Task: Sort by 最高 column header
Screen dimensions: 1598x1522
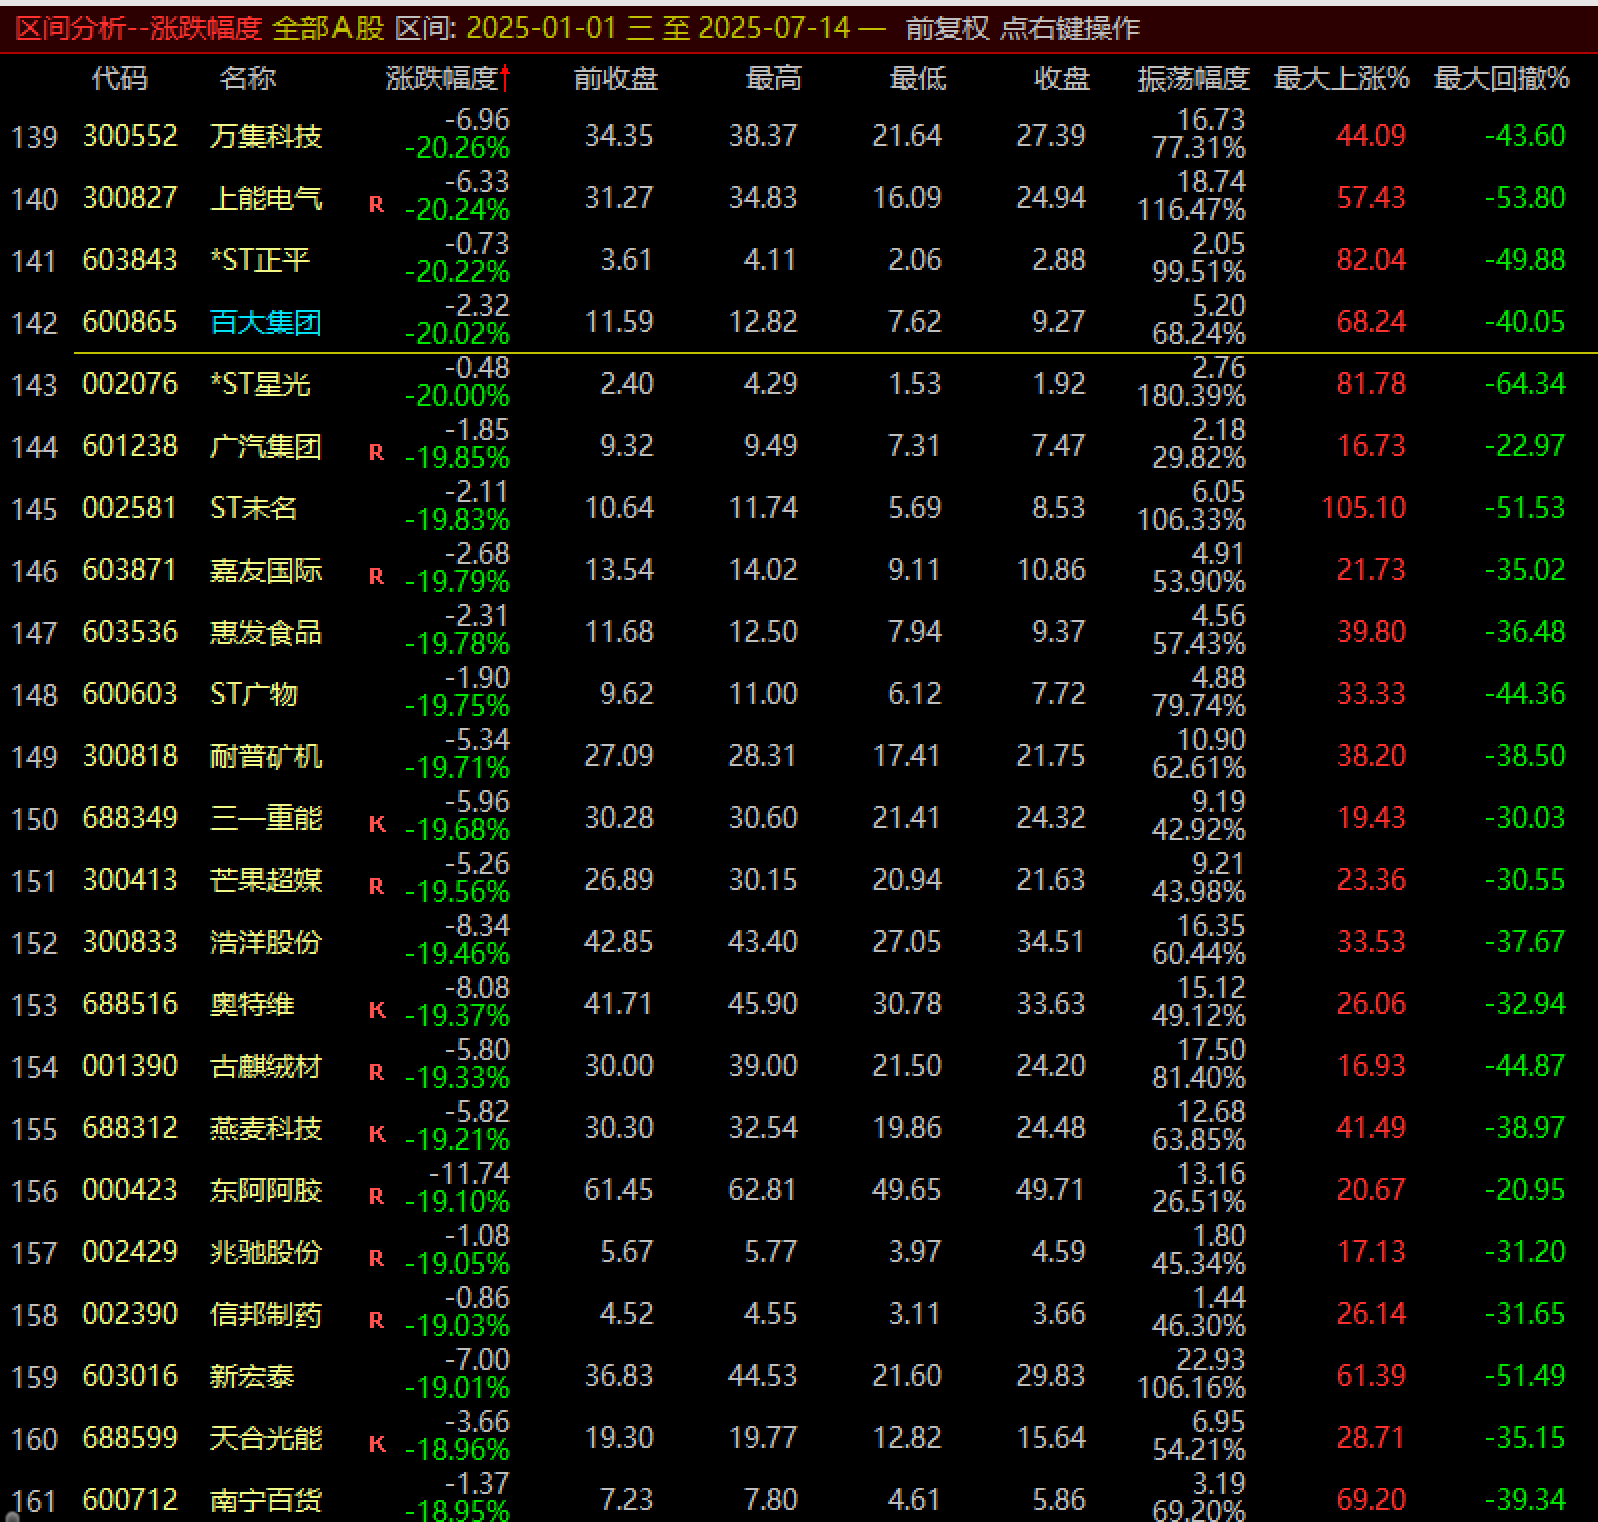Action: (x=773, y=78)
